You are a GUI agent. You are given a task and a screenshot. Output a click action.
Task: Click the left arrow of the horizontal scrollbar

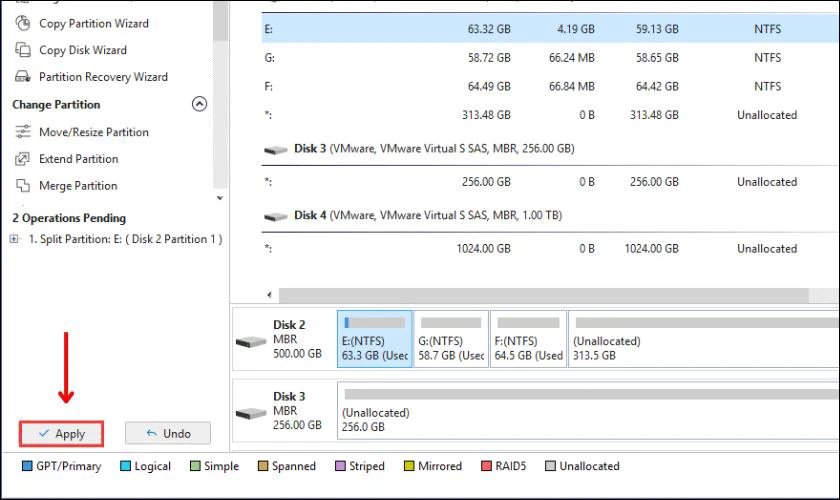pyautogui.click(x=269, y=295)
